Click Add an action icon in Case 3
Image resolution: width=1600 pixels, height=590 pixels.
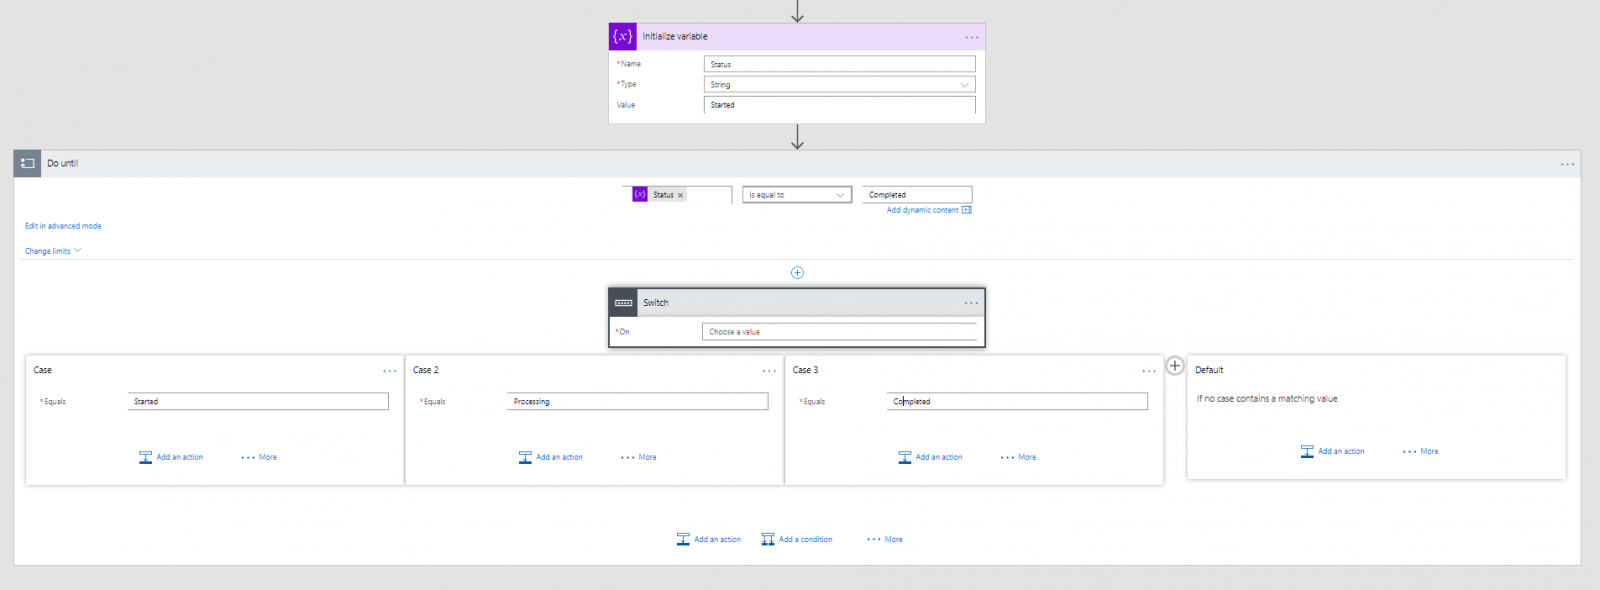[x=905, y=457]
